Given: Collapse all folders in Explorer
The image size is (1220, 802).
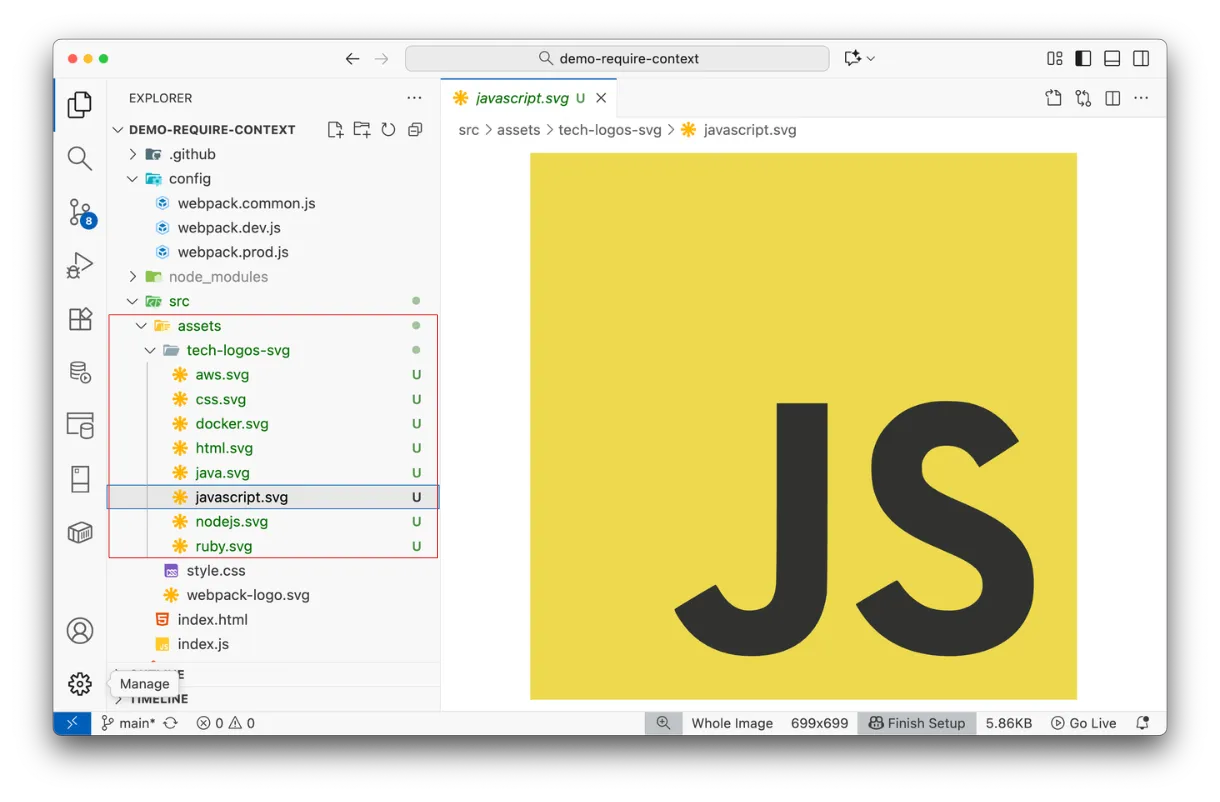Looking at the screenshot, I should coord(415,130).
